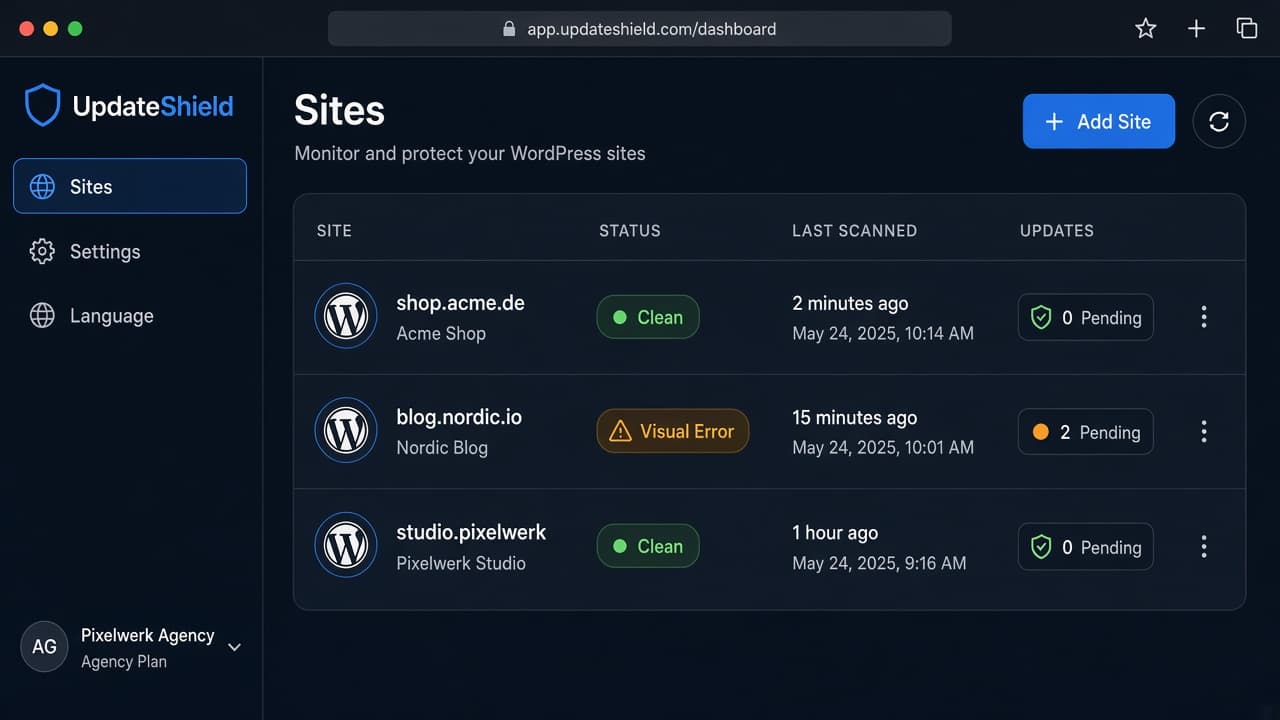
Task: Click the orange dot in 2 Pending badge
Action: pyautogui.click(x=1040, y=432)
